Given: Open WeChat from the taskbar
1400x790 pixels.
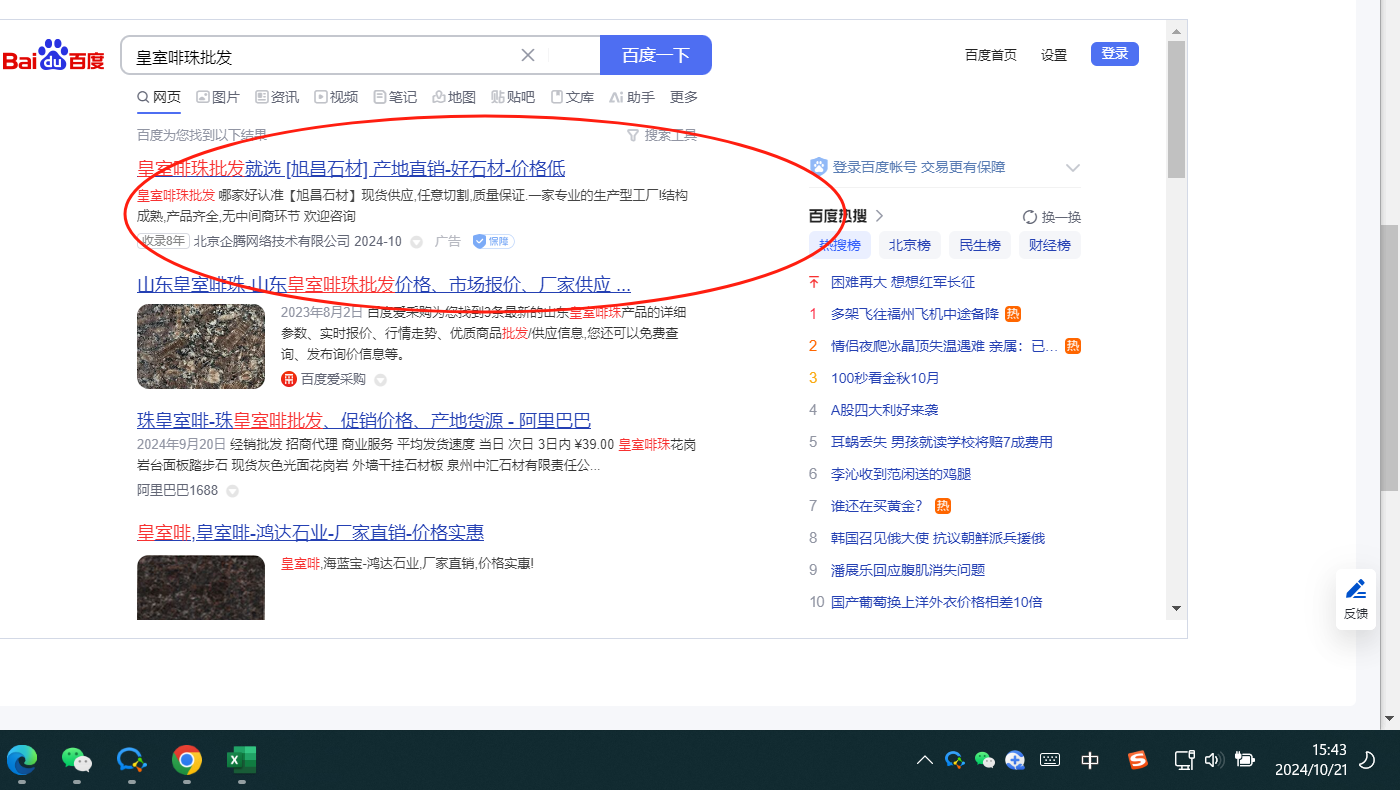Looking at the screenshot, I should click(77, 761).
